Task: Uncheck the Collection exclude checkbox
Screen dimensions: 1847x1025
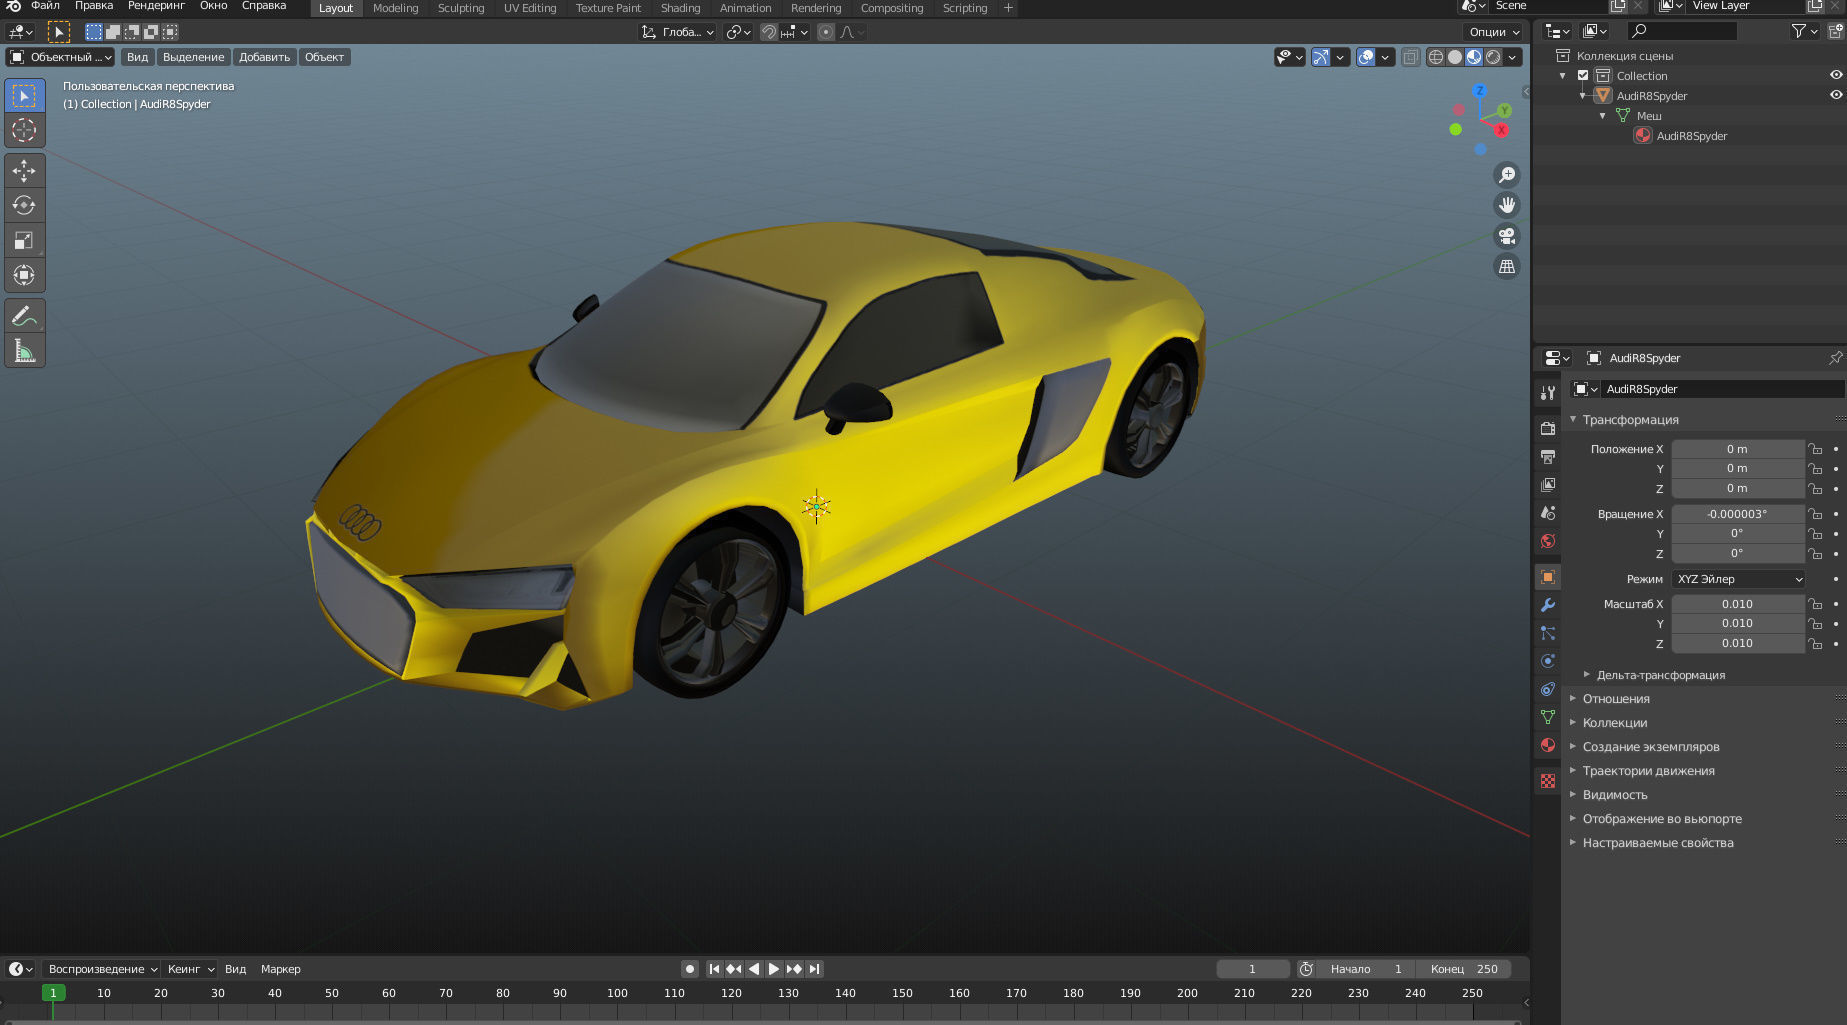Action: 1583,75
